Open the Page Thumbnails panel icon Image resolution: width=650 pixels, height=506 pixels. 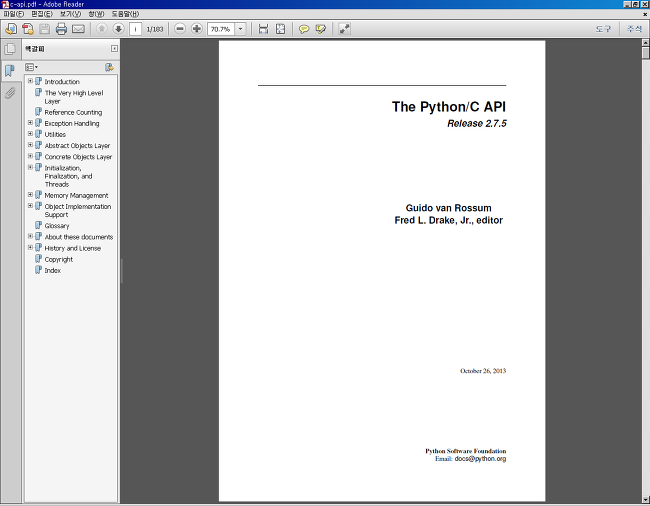[10, 49]
